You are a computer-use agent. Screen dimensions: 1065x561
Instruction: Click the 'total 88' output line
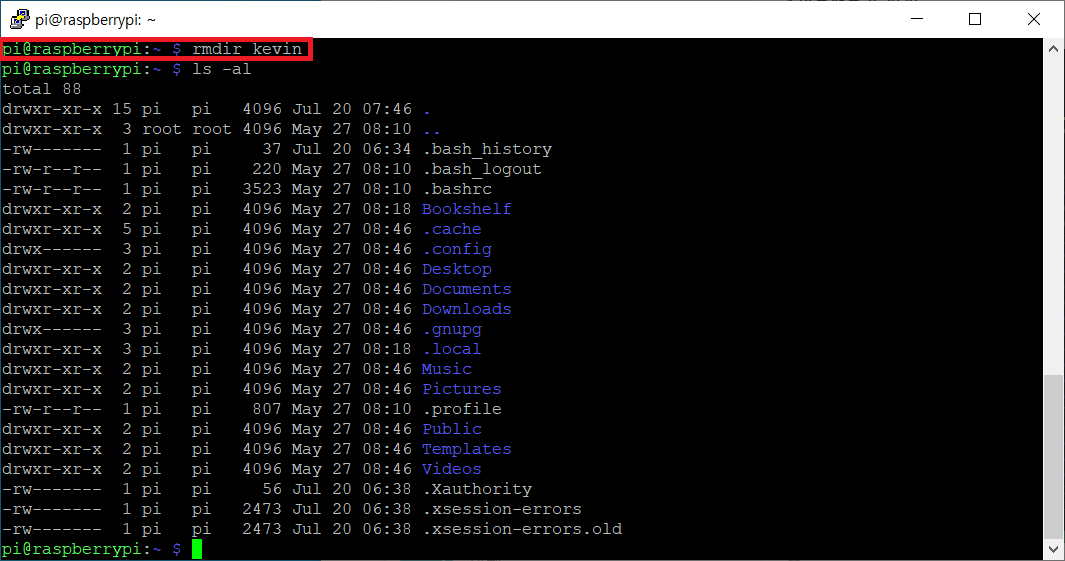point(41,89)
